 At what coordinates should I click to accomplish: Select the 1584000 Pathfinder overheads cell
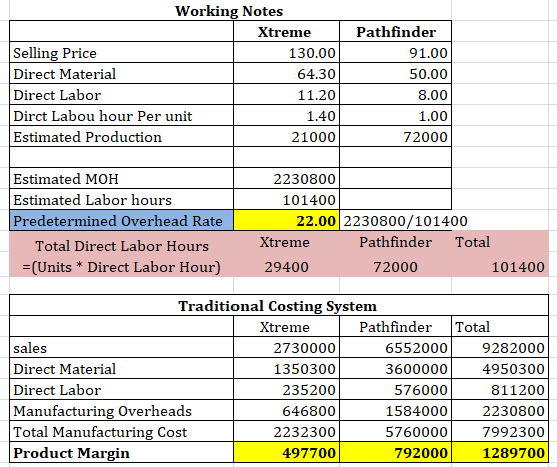click(395, 411)
